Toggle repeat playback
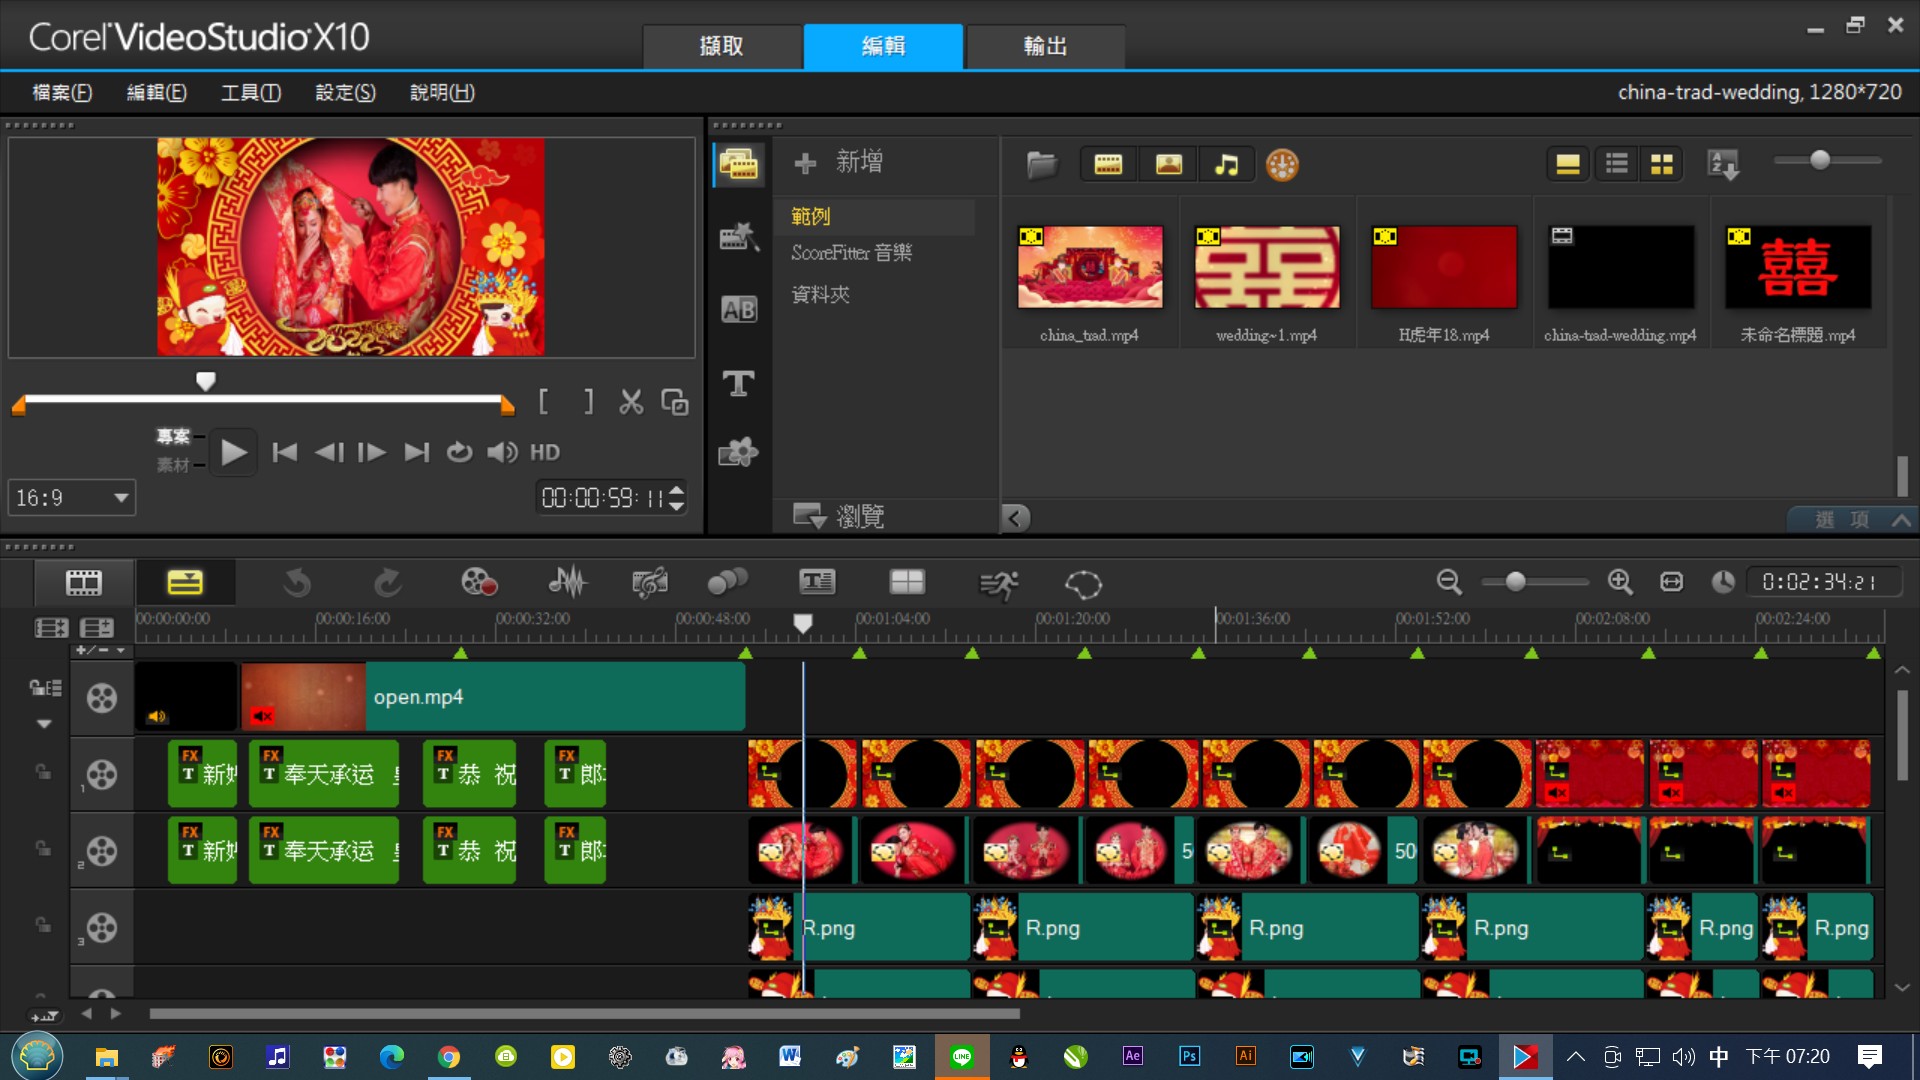The height and width of the screenshot is (1080, 1920). [x=459, y=453]
